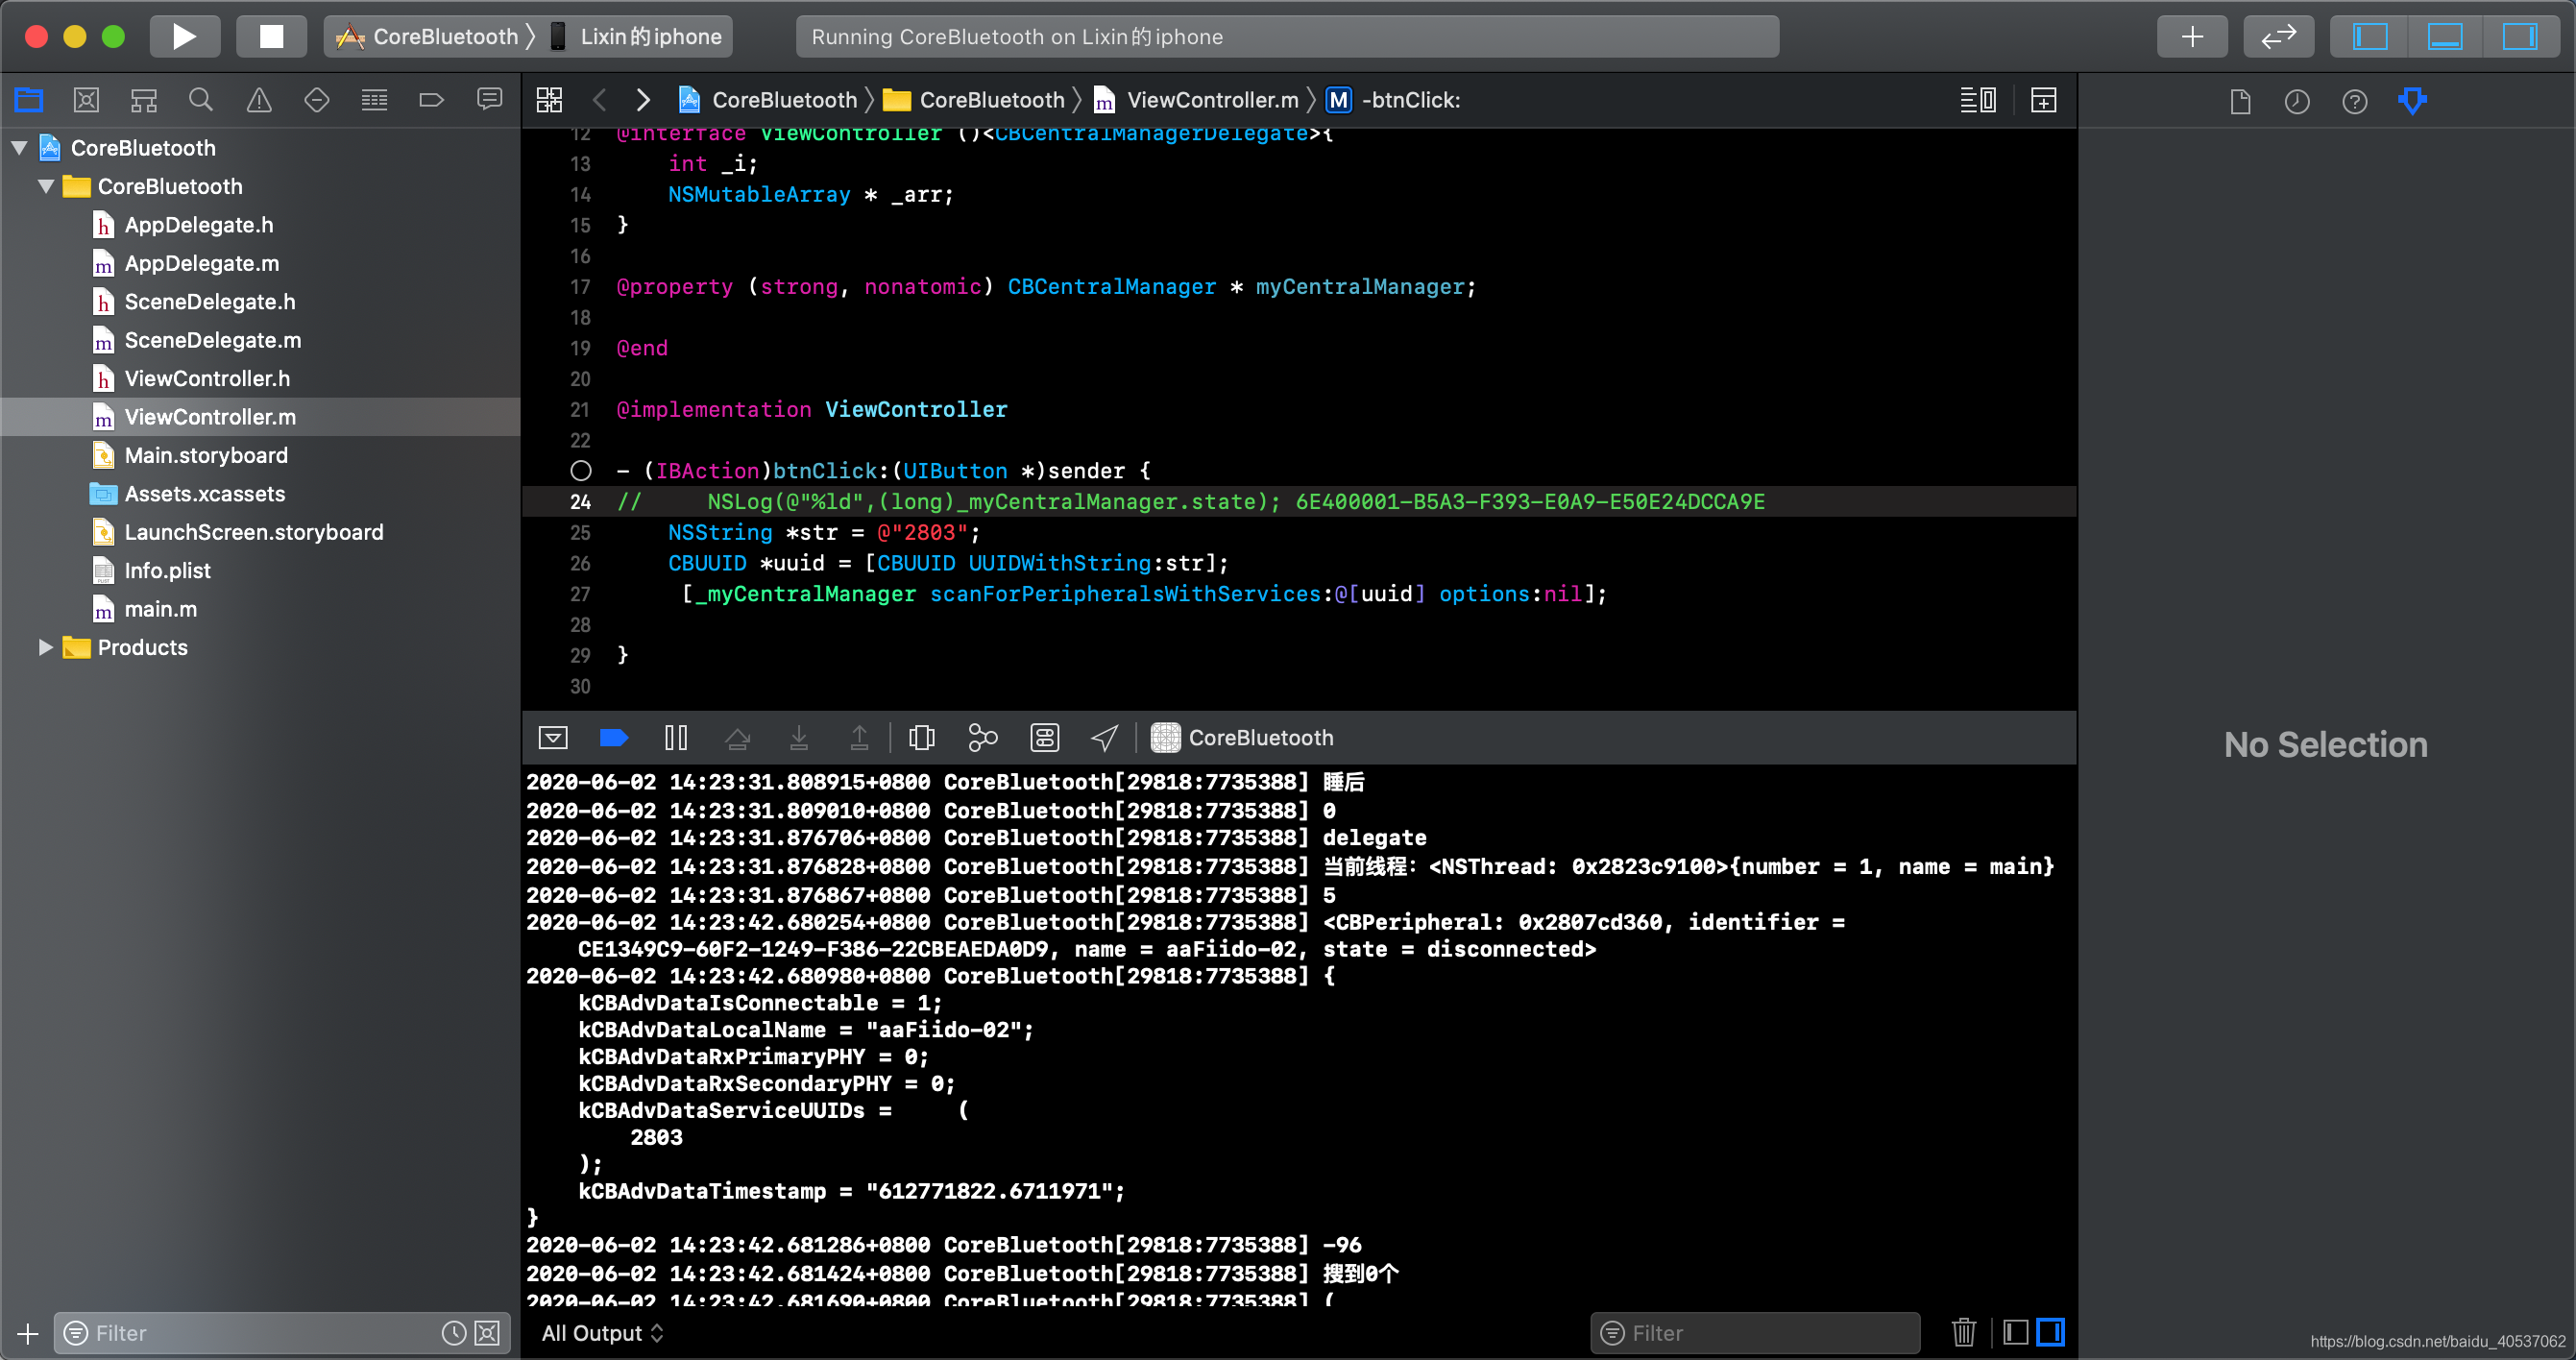Screen dimensions: 2576x1360
Task: Open -btnClick: method jump bar menu
Action: [1393, 100]
